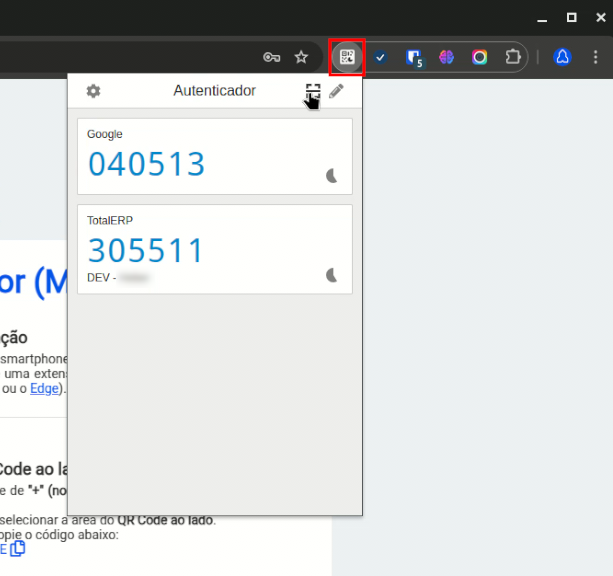This screenshot has width=613, height=576.
Task: Click the Autenticador popup title
Action: click(x=215, y=91)
